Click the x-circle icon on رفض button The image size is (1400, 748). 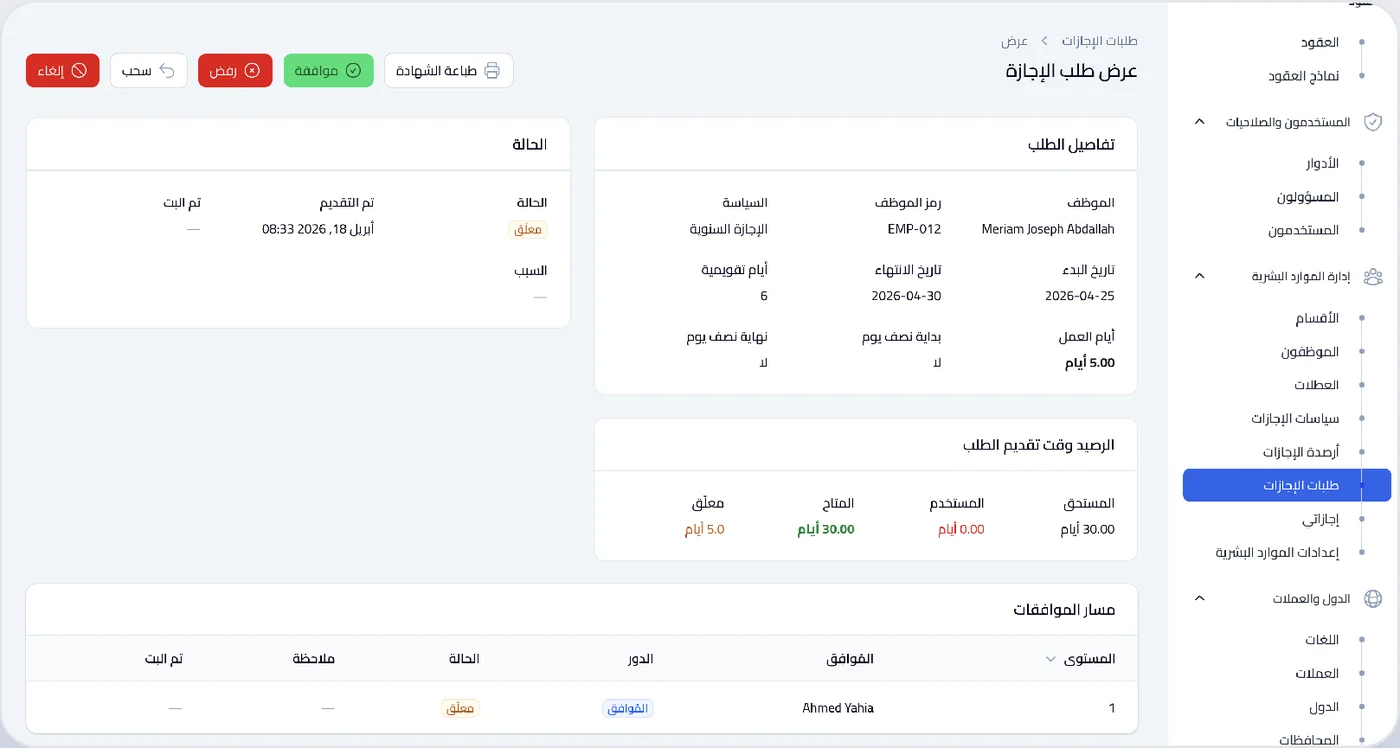pyautogui.click(x=252, y=71)
